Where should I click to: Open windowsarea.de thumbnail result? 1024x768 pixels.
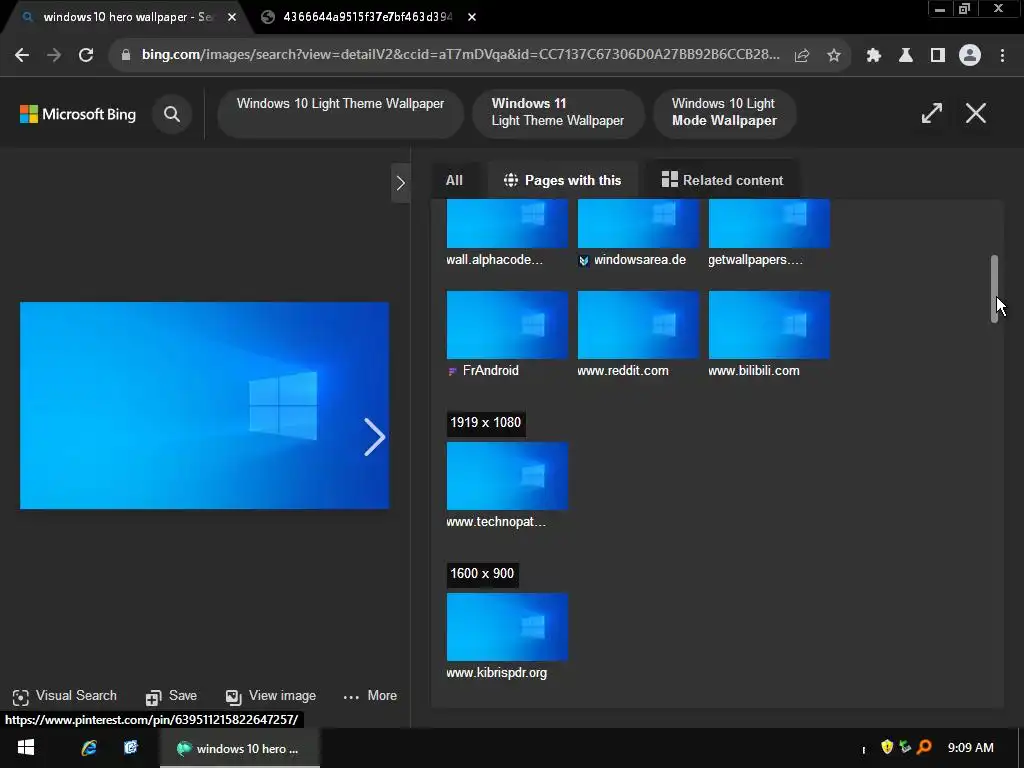(638, 224)
